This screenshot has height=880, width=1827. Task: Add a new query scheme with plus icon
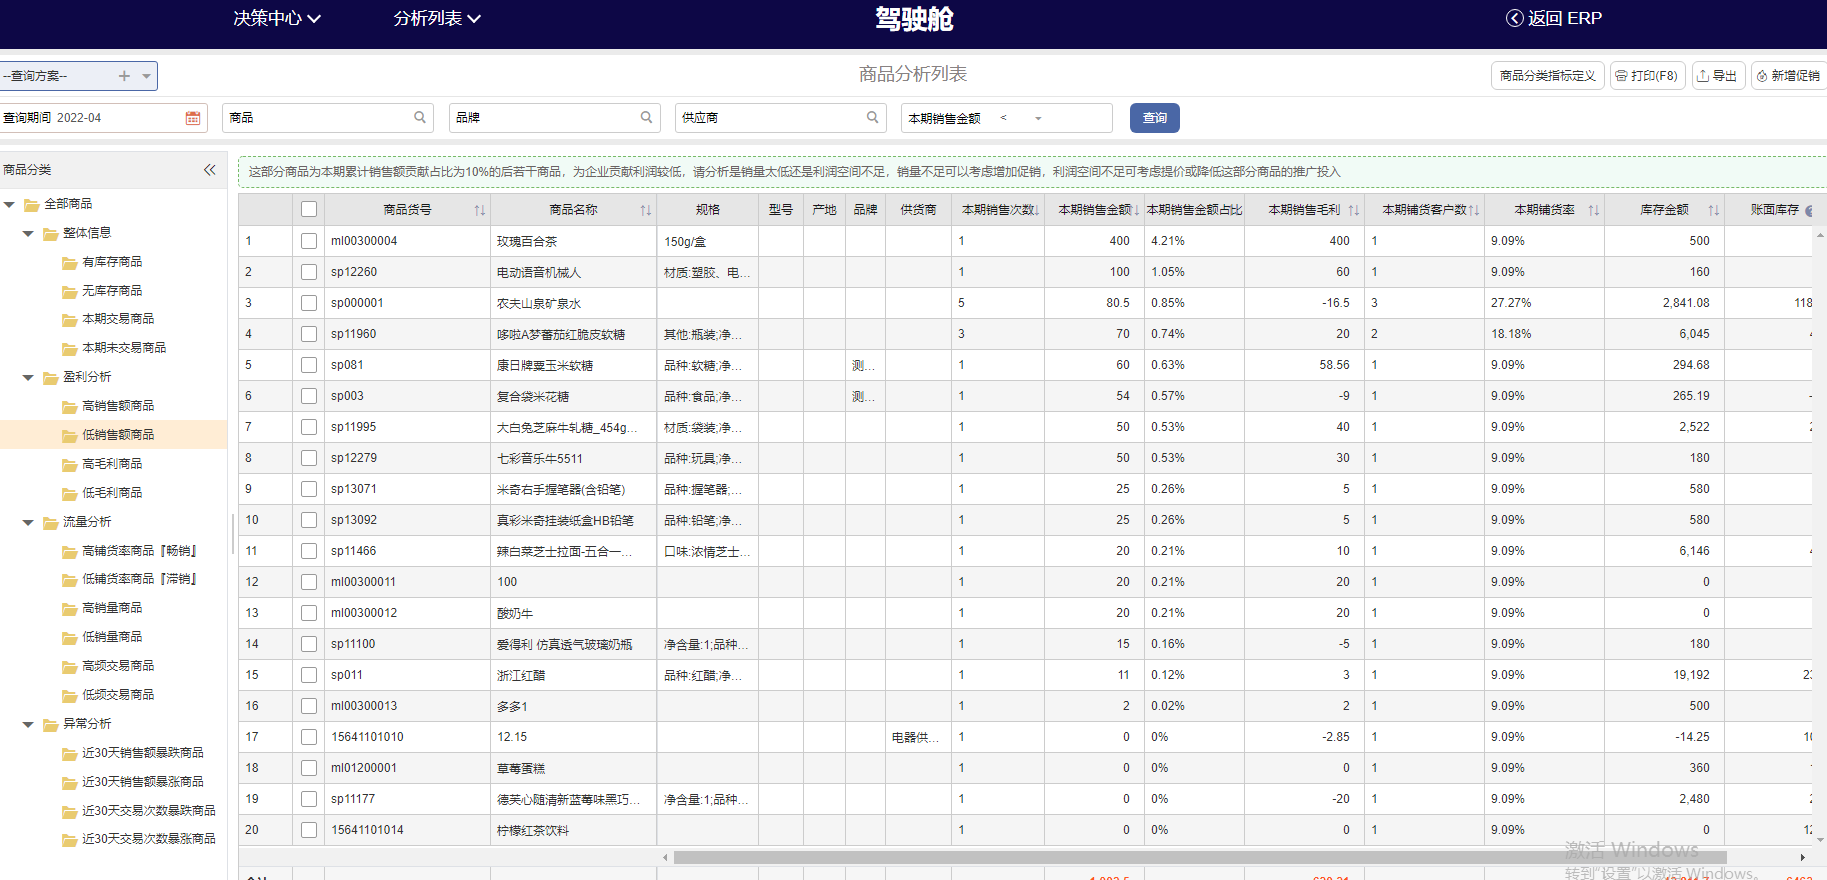124,76
